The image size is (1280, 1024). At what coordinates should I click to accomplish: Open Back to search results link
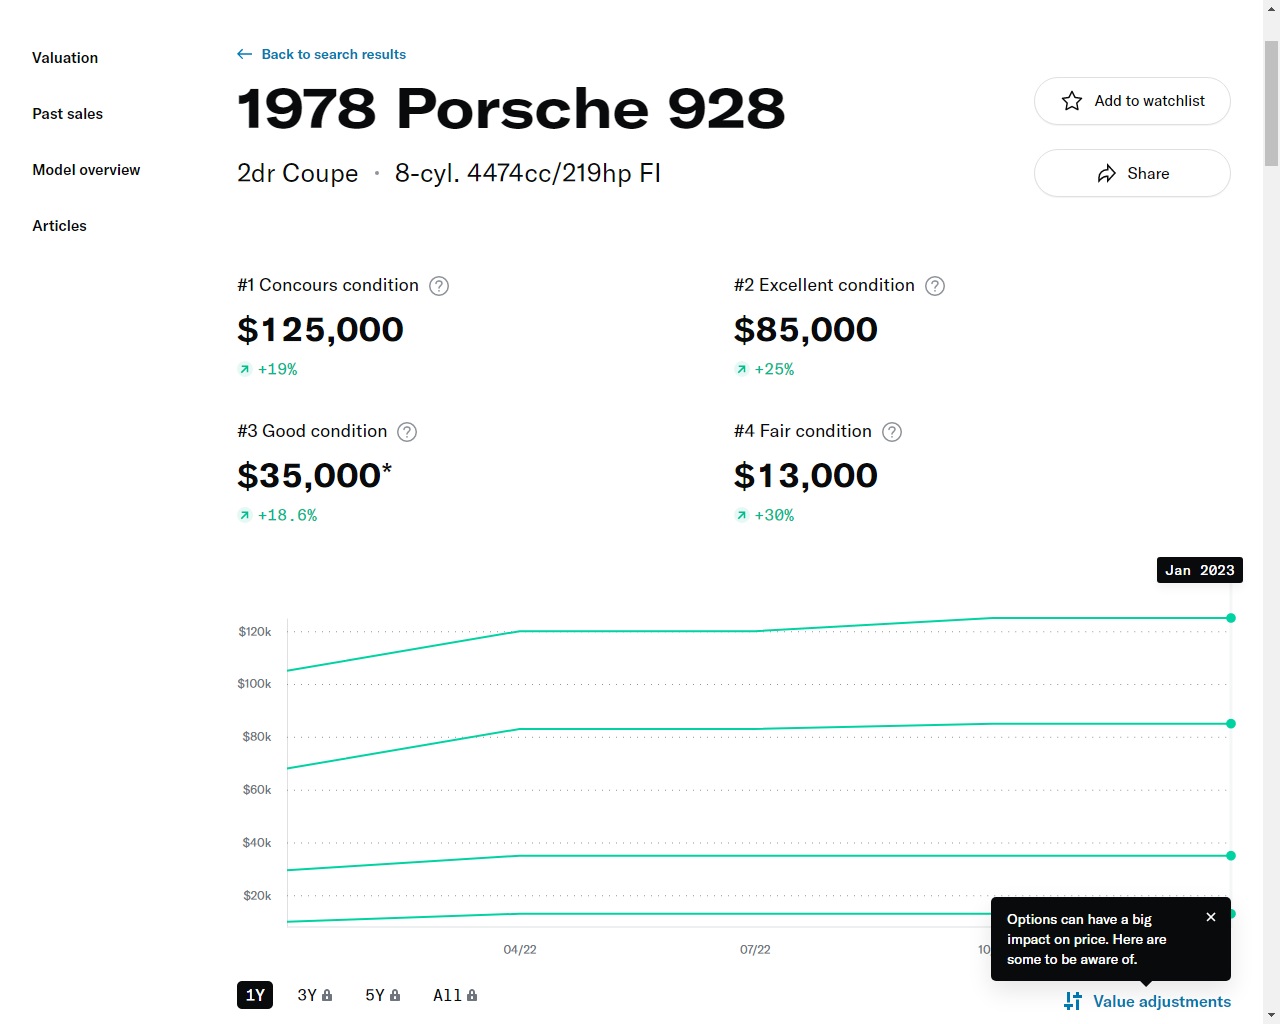(333, 54)
